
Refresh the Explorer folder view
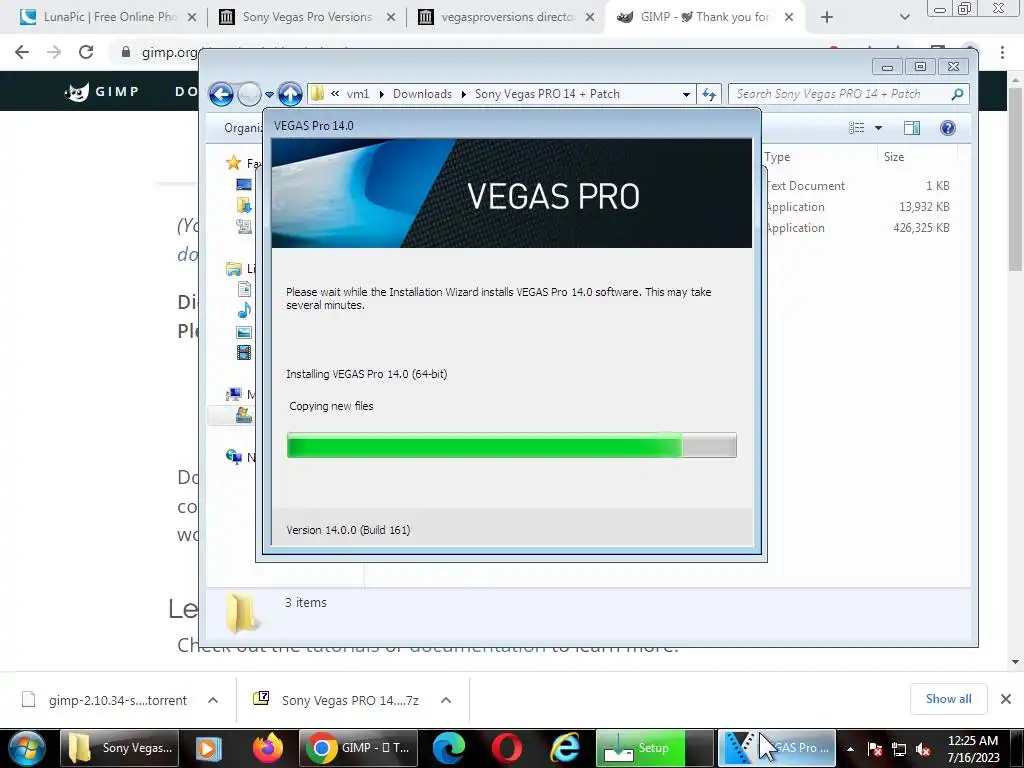[709, 95]
